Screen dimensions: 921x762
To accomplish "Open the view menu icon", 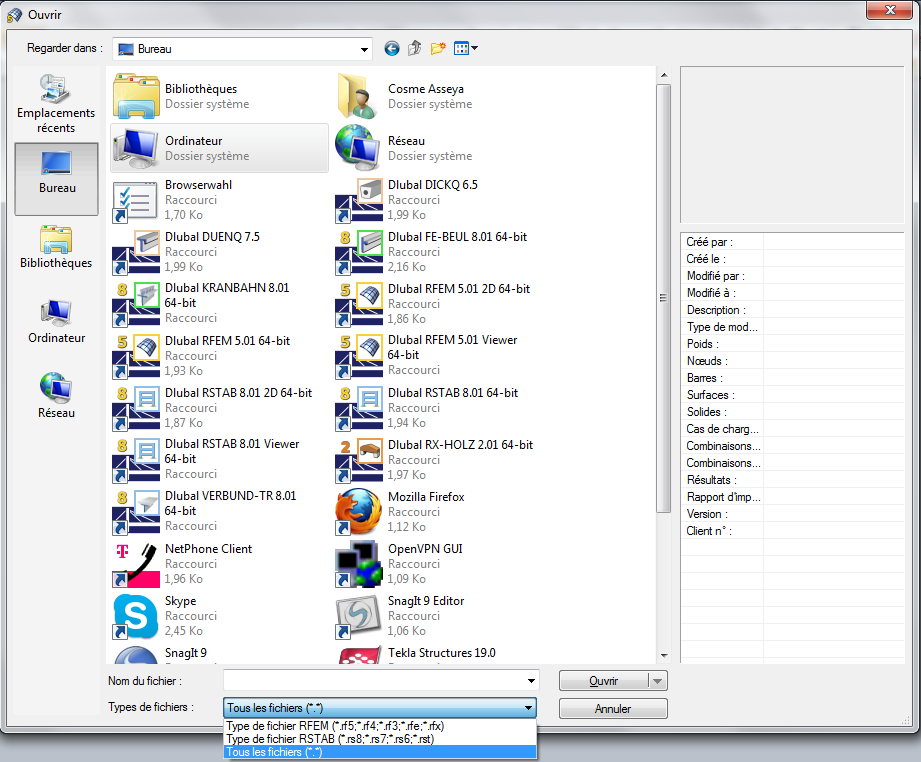I will pos(466,48).
